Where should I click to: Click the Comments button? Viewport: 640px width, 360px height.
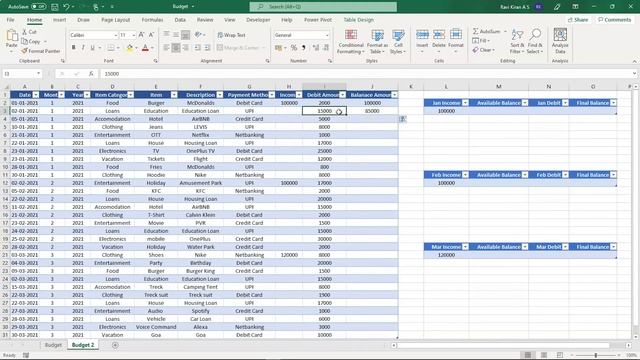[614, 20]
